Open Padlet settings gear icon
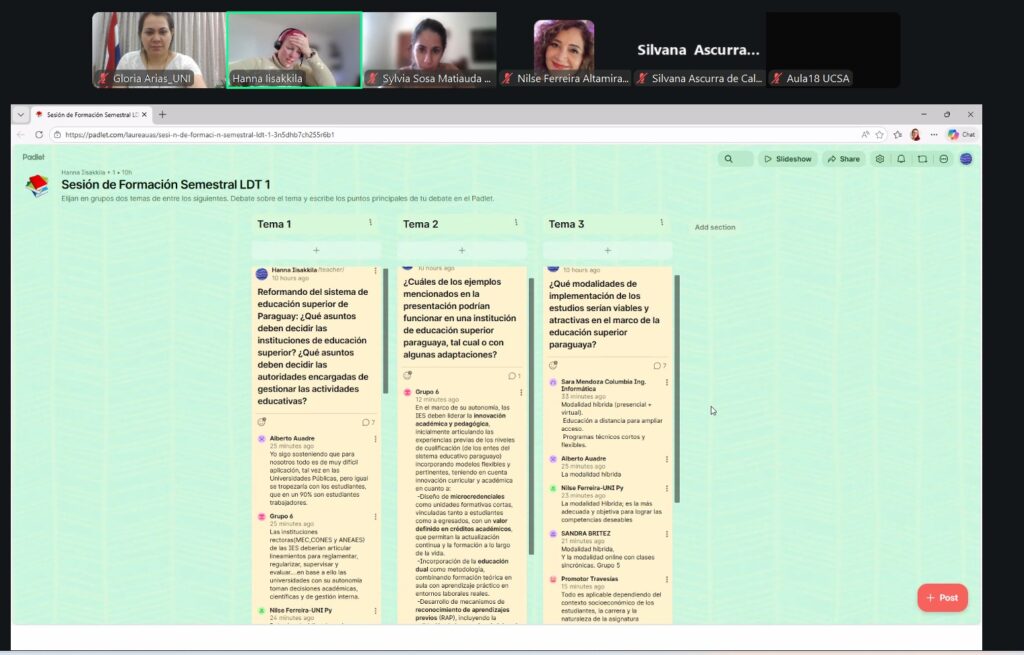Viewport: 1024px width, 655px height. click(880, 159)
